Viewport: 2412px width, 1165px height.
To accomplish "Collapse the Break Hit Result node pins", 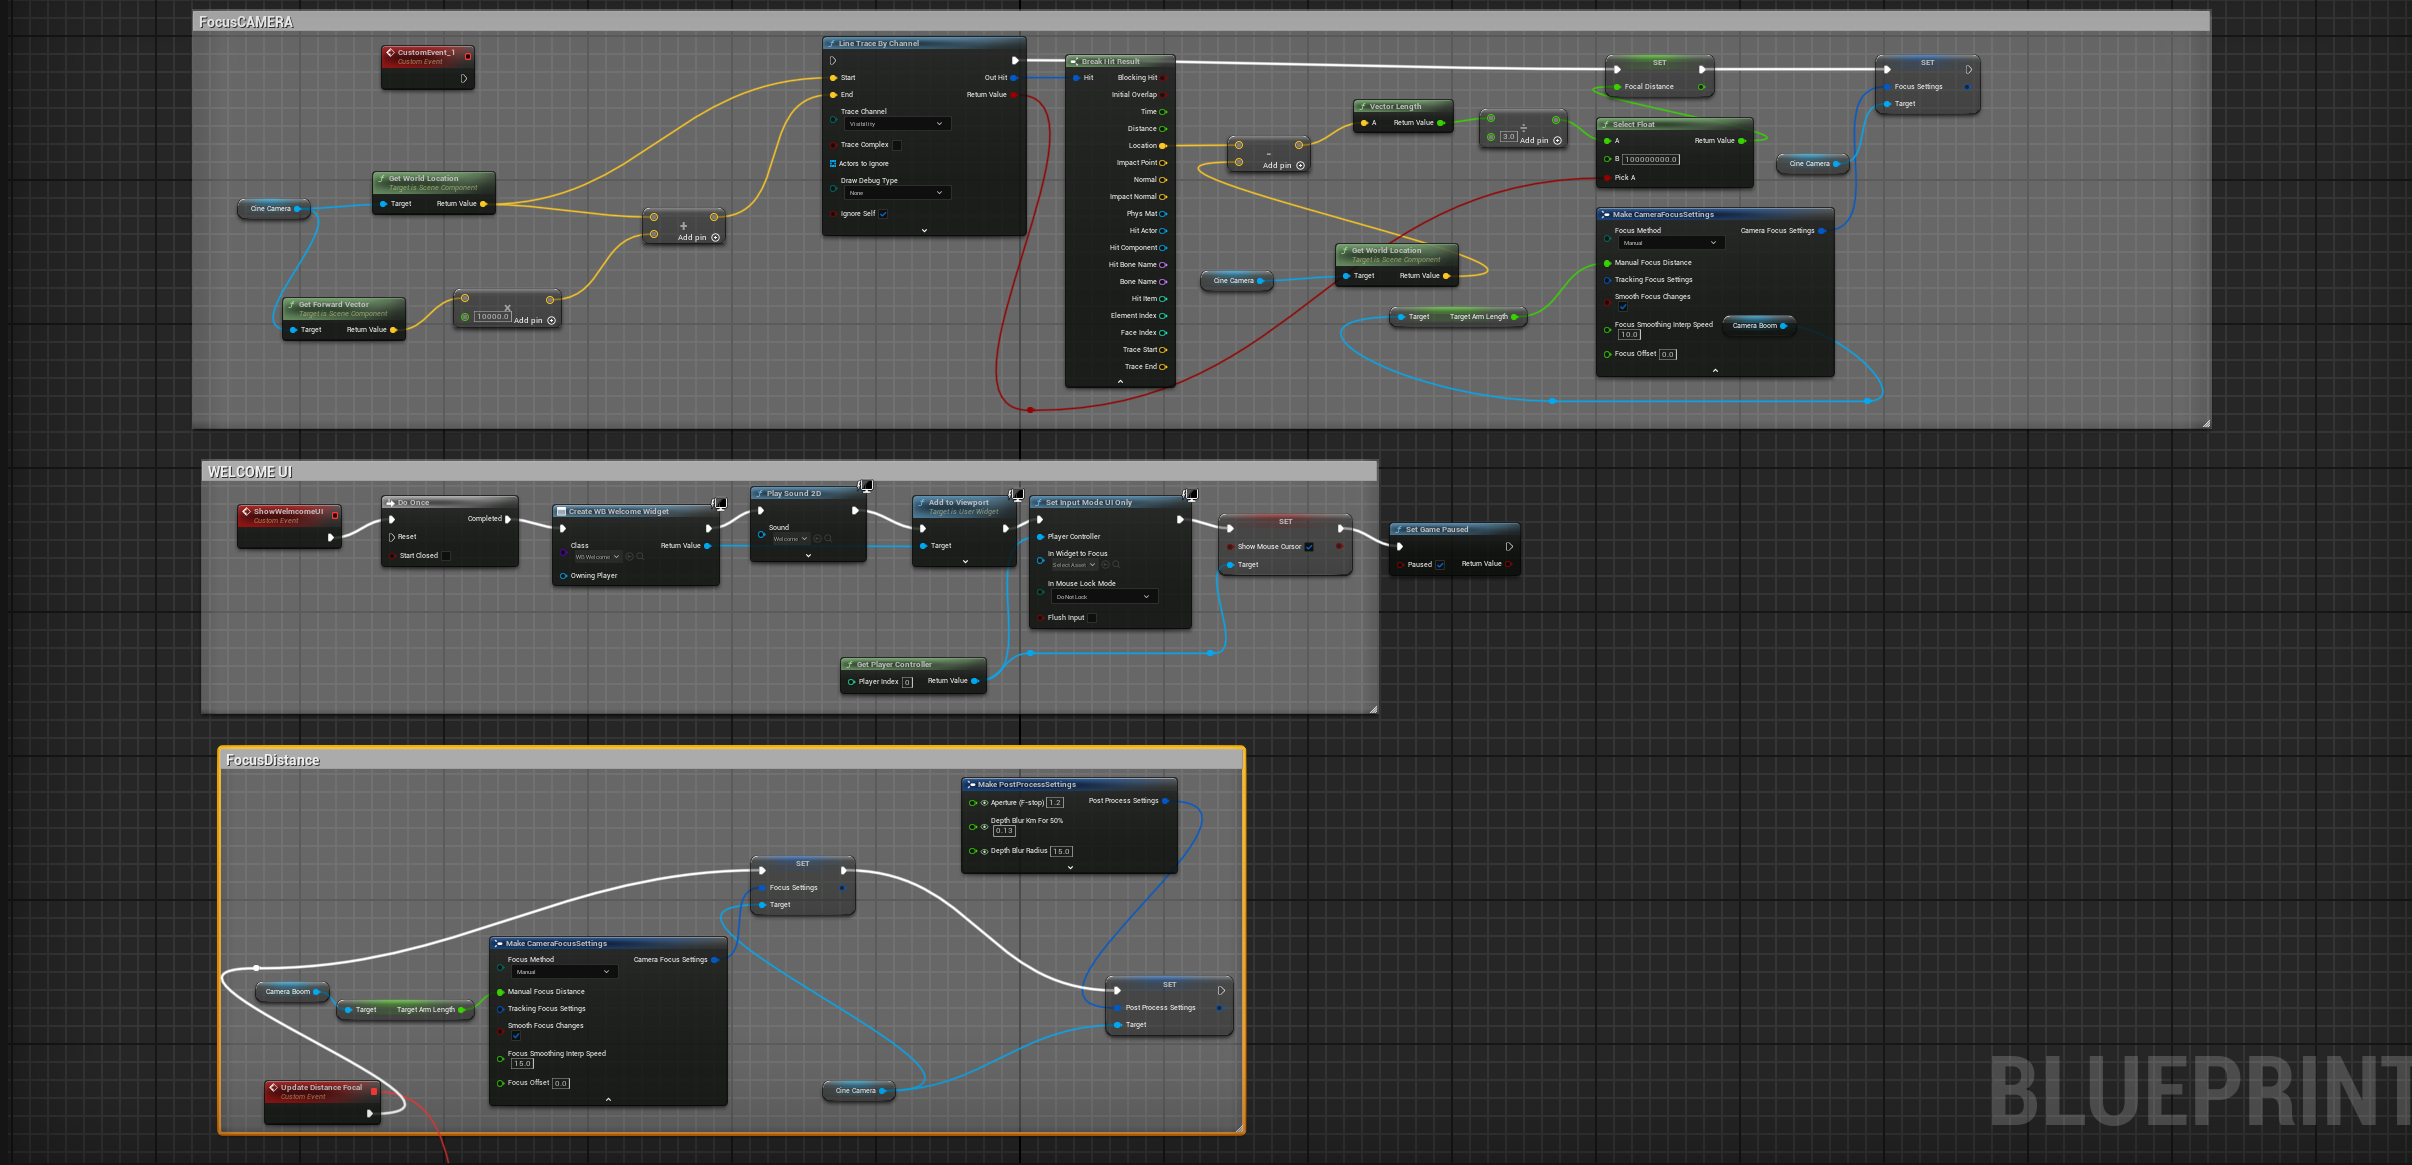I will 1120,381.
